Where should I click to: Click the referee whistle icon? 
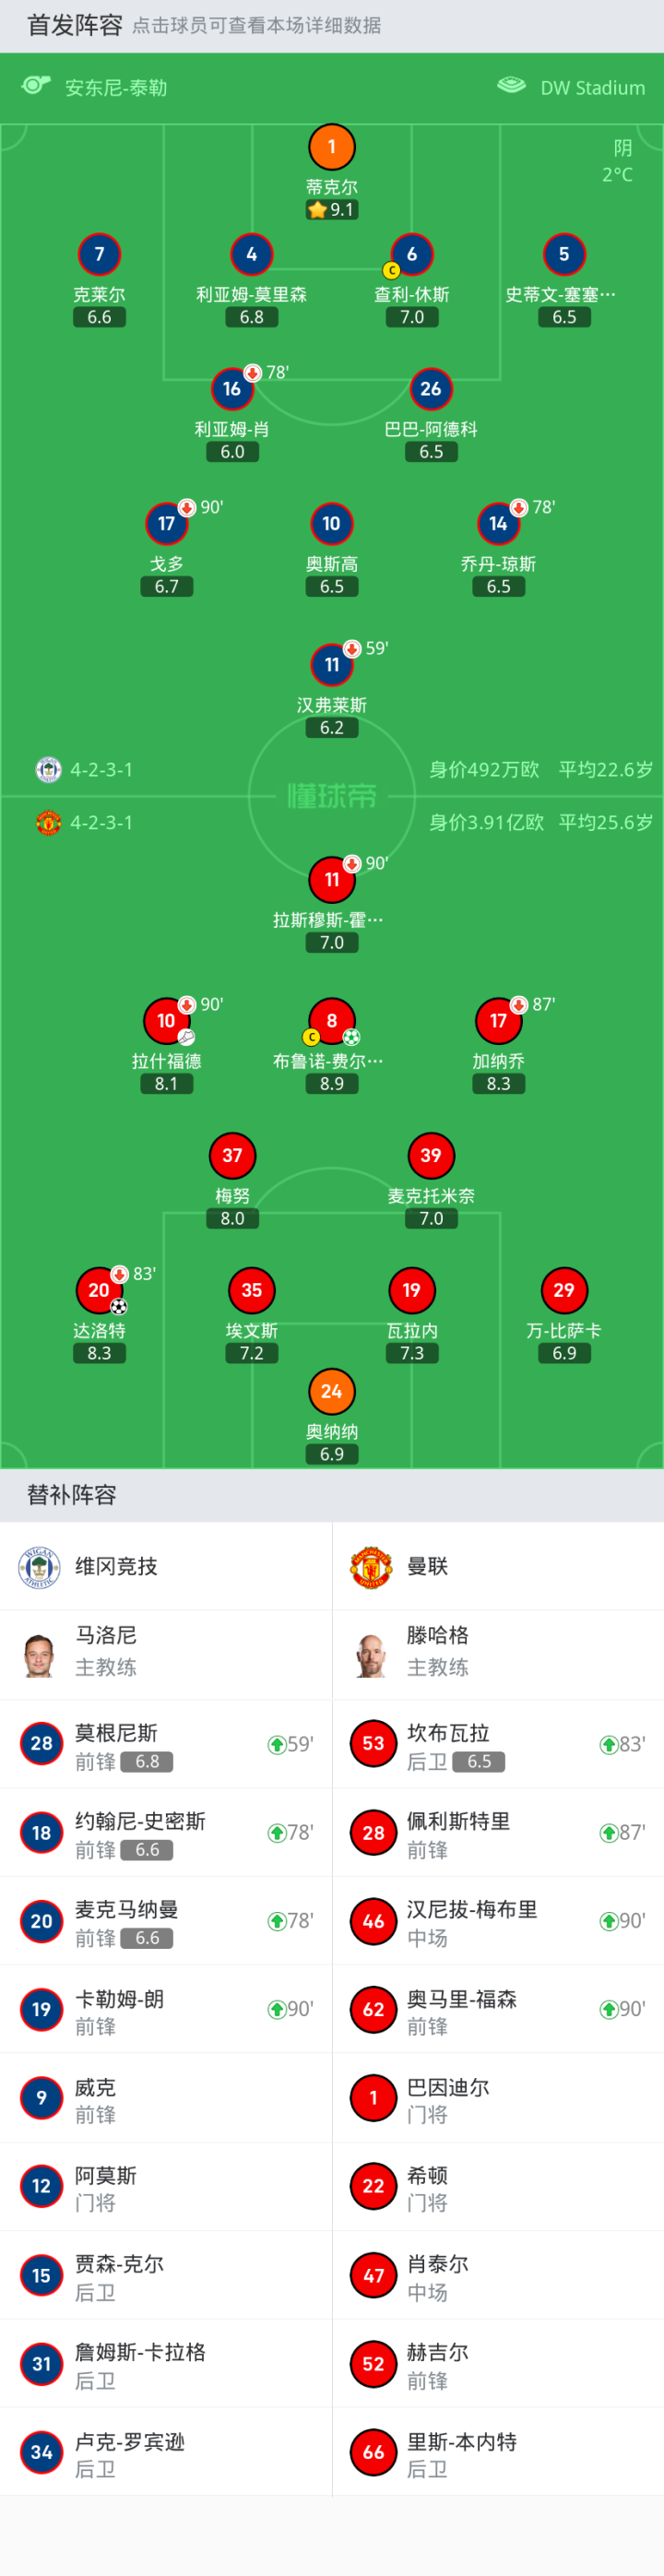click(36, 86)
